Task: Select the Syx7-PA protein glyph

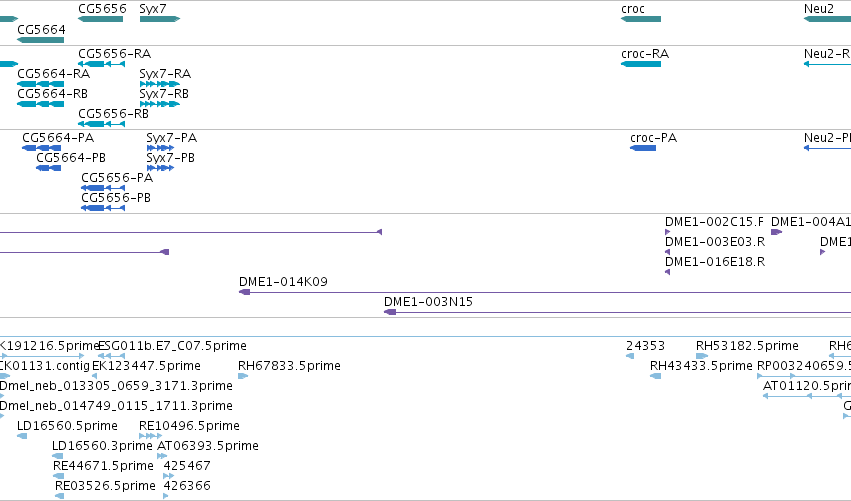Action: click(160, 148)
